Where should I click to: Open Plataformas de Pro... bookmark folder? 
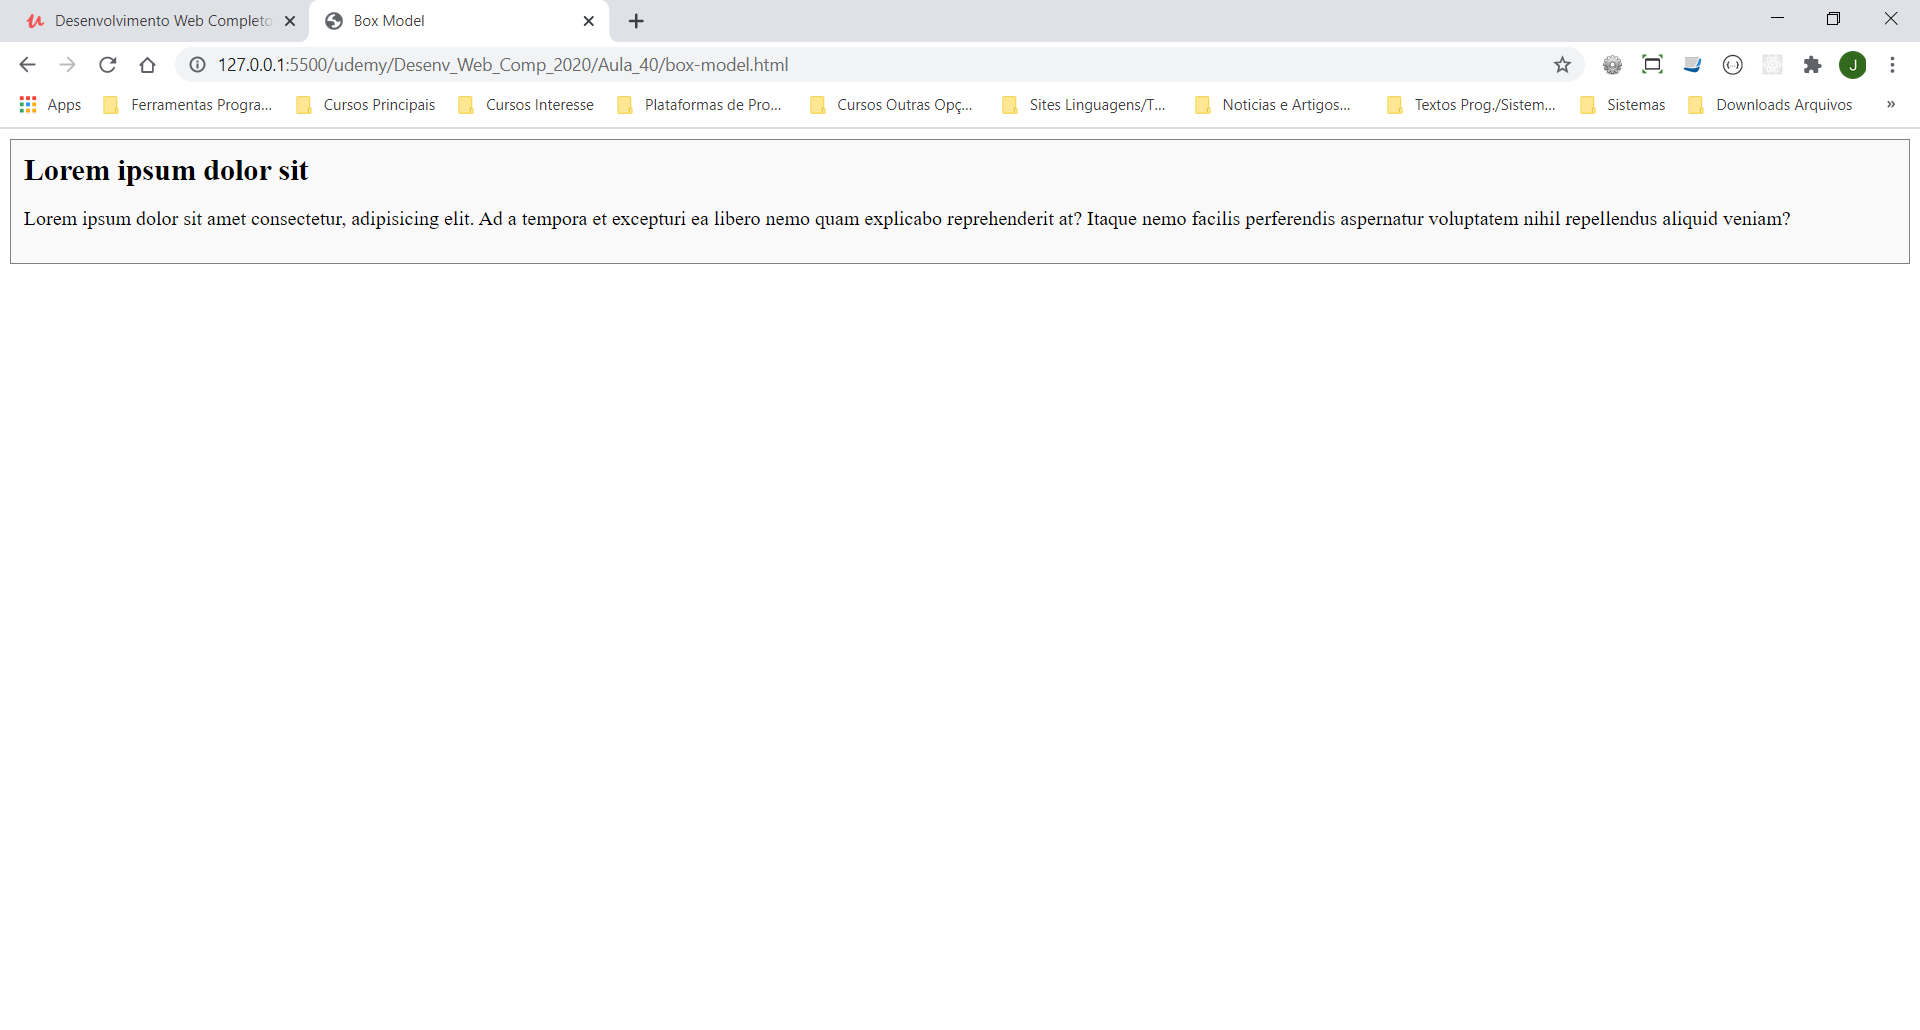(x=700, y=105)
